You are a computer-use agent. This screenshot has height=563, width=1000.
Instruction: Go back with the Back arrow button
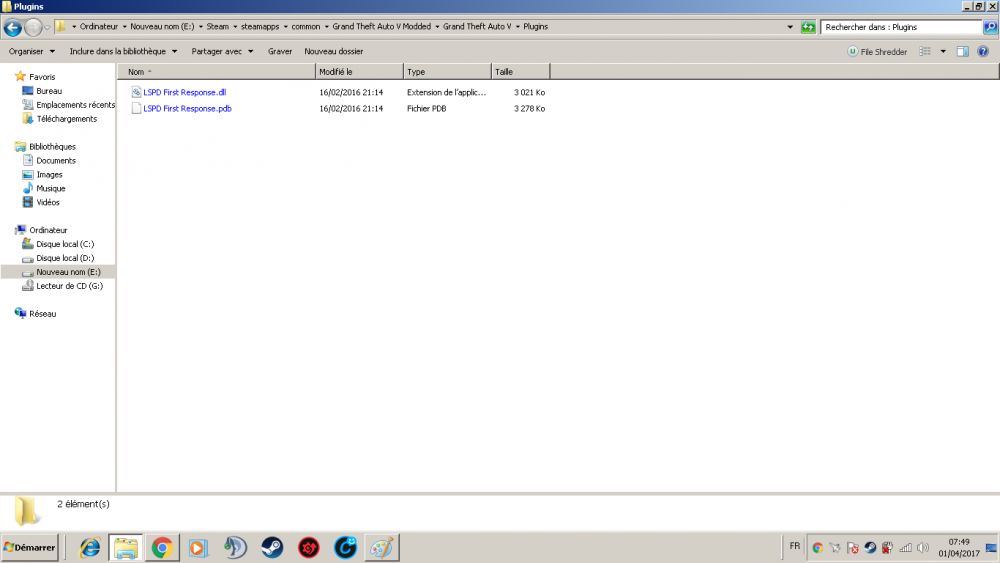pos(12,27)
